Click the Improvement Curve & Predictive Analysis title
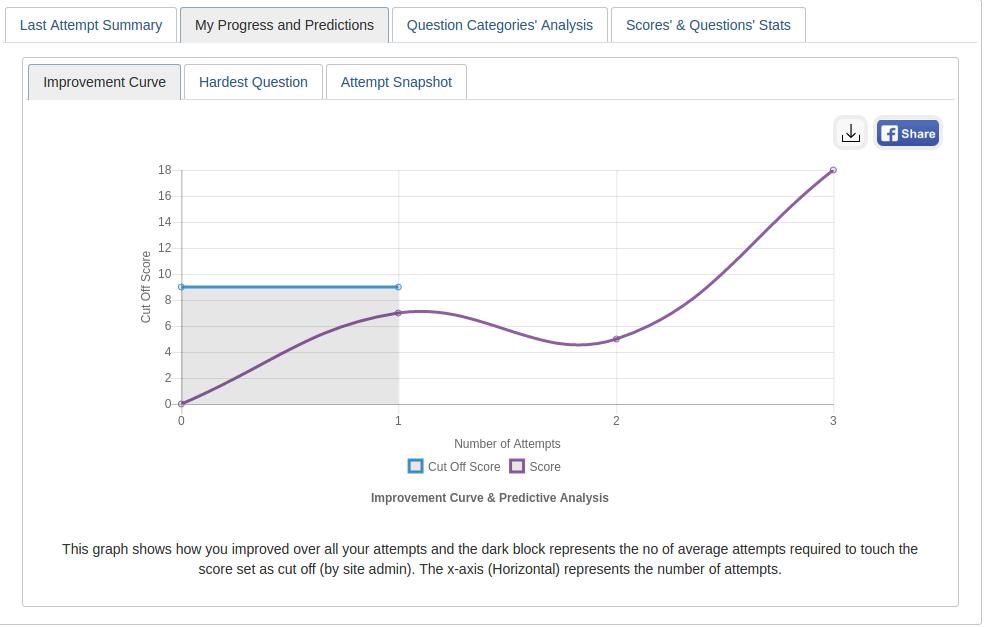This screenshot has width=984, height=627. coord(489,498)
